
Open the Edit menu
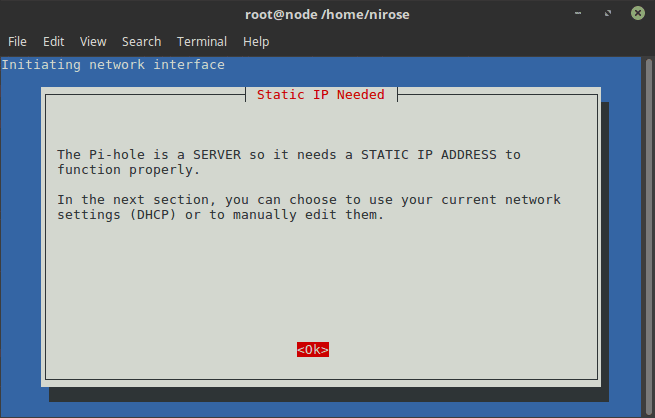[53, 42]
